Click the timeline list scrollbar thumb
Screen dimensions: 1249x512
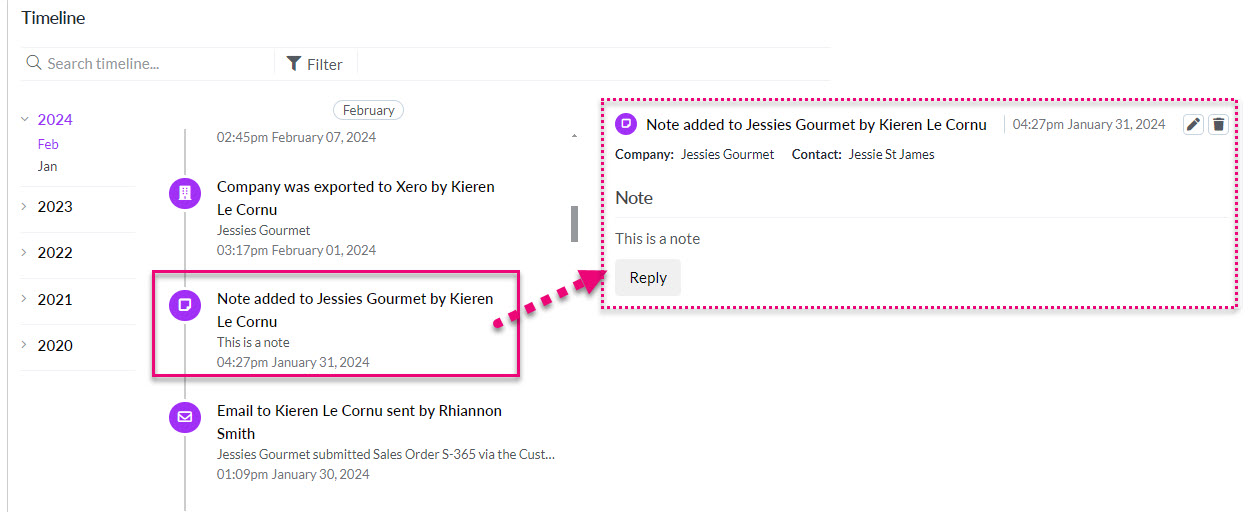[574, 224]
